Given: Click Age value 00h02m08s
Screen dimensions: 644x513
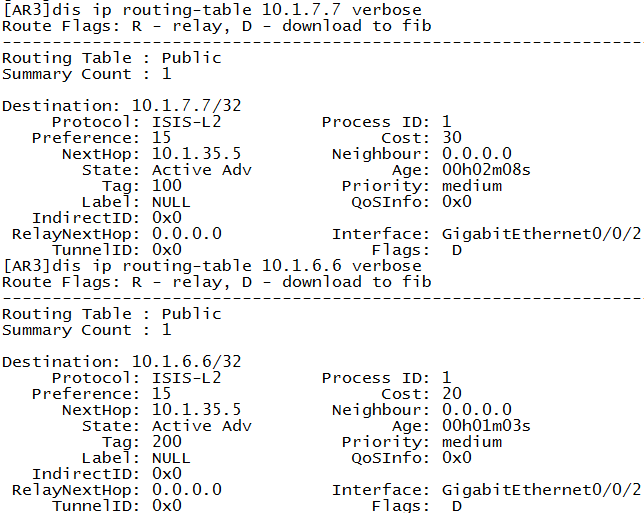Looking at the screenshot, I should (x=486, y=170).
